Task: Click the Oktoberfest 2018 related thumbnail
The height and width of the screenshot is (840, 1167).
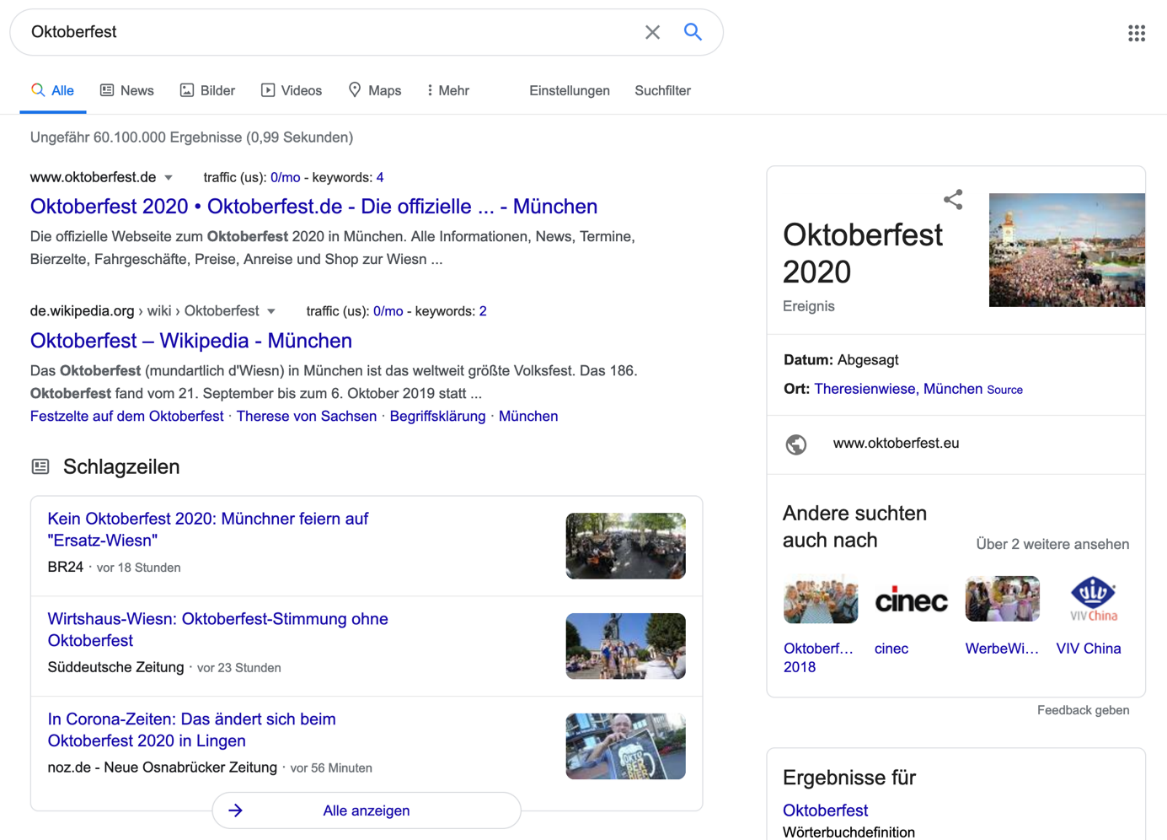Action: (820, 600)
